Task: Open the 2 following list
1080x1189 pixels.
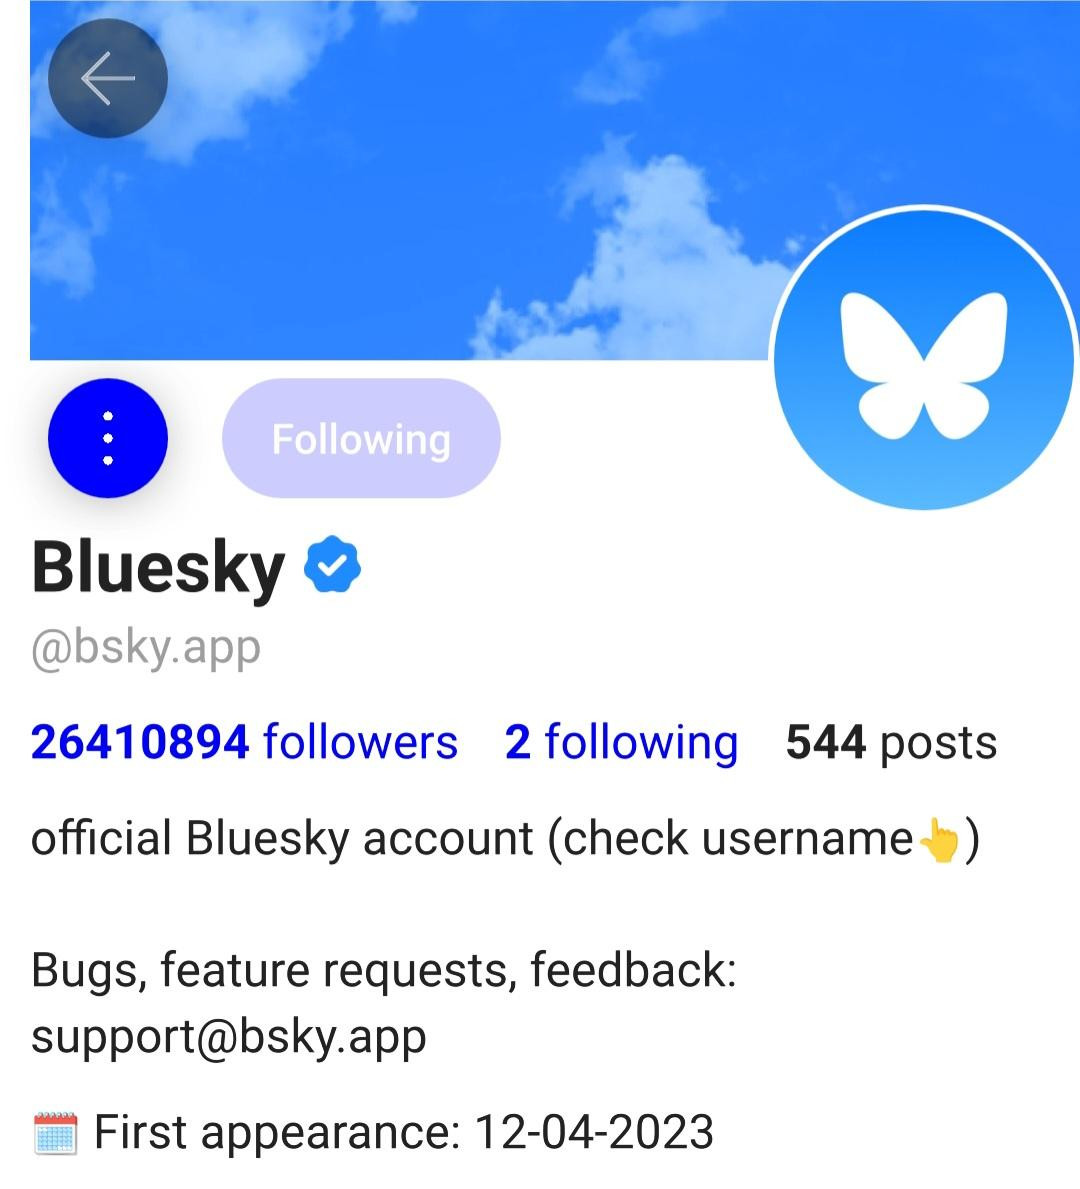Action: coord(621,742)
